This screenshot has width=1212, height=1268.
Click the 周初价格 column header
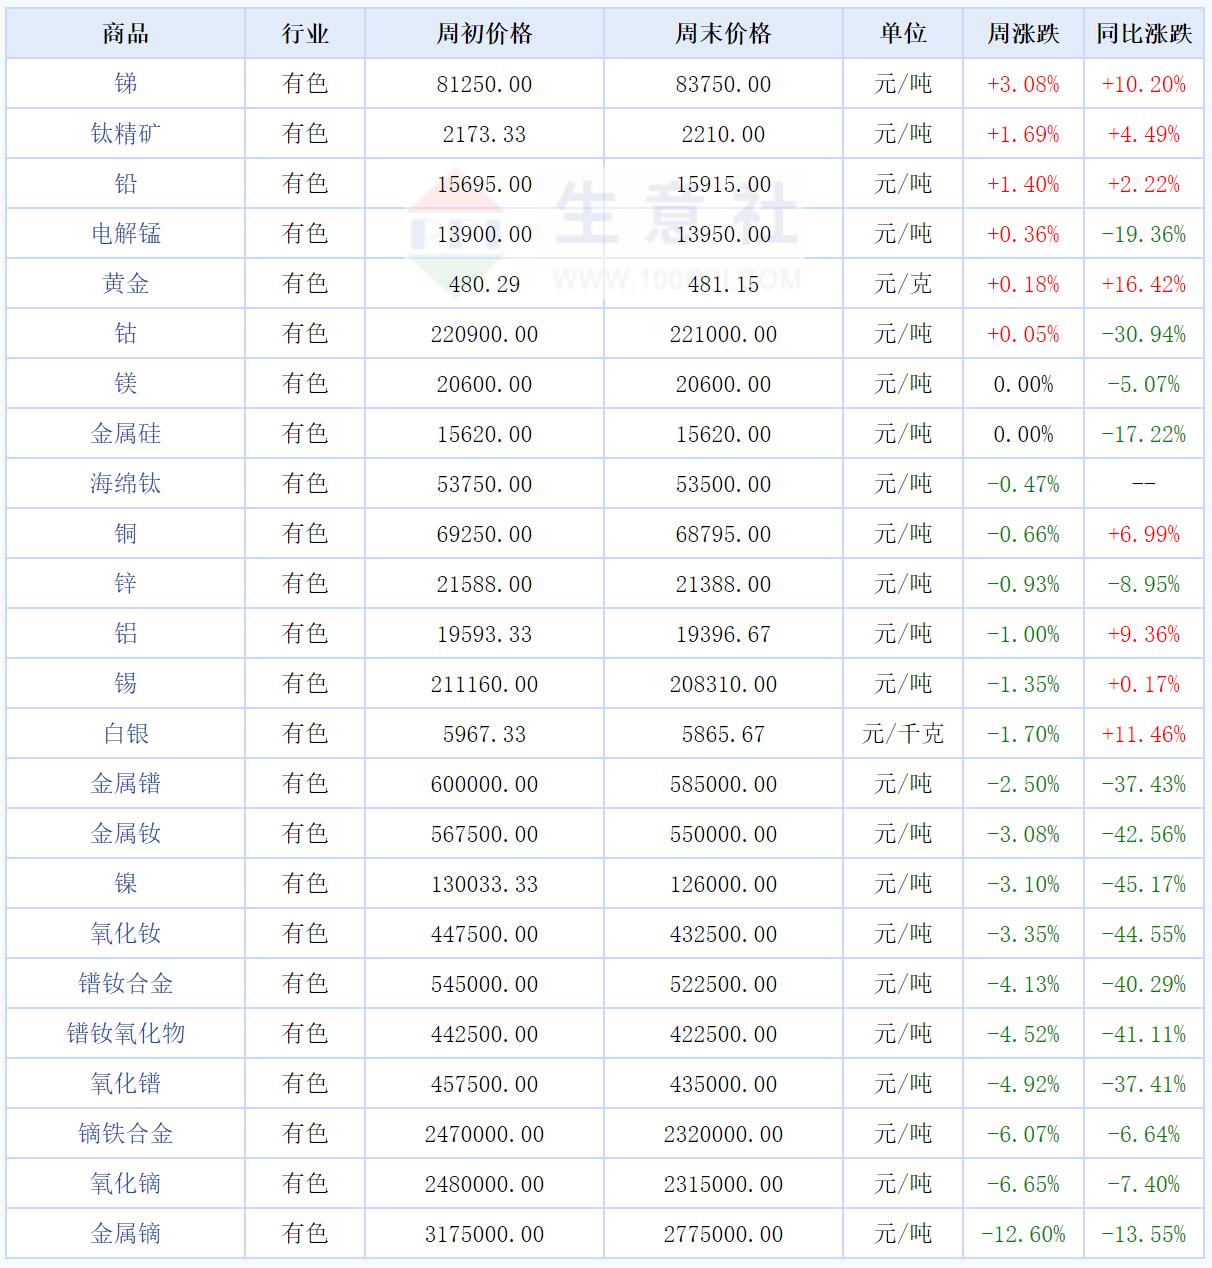click(x=484, y=34)
